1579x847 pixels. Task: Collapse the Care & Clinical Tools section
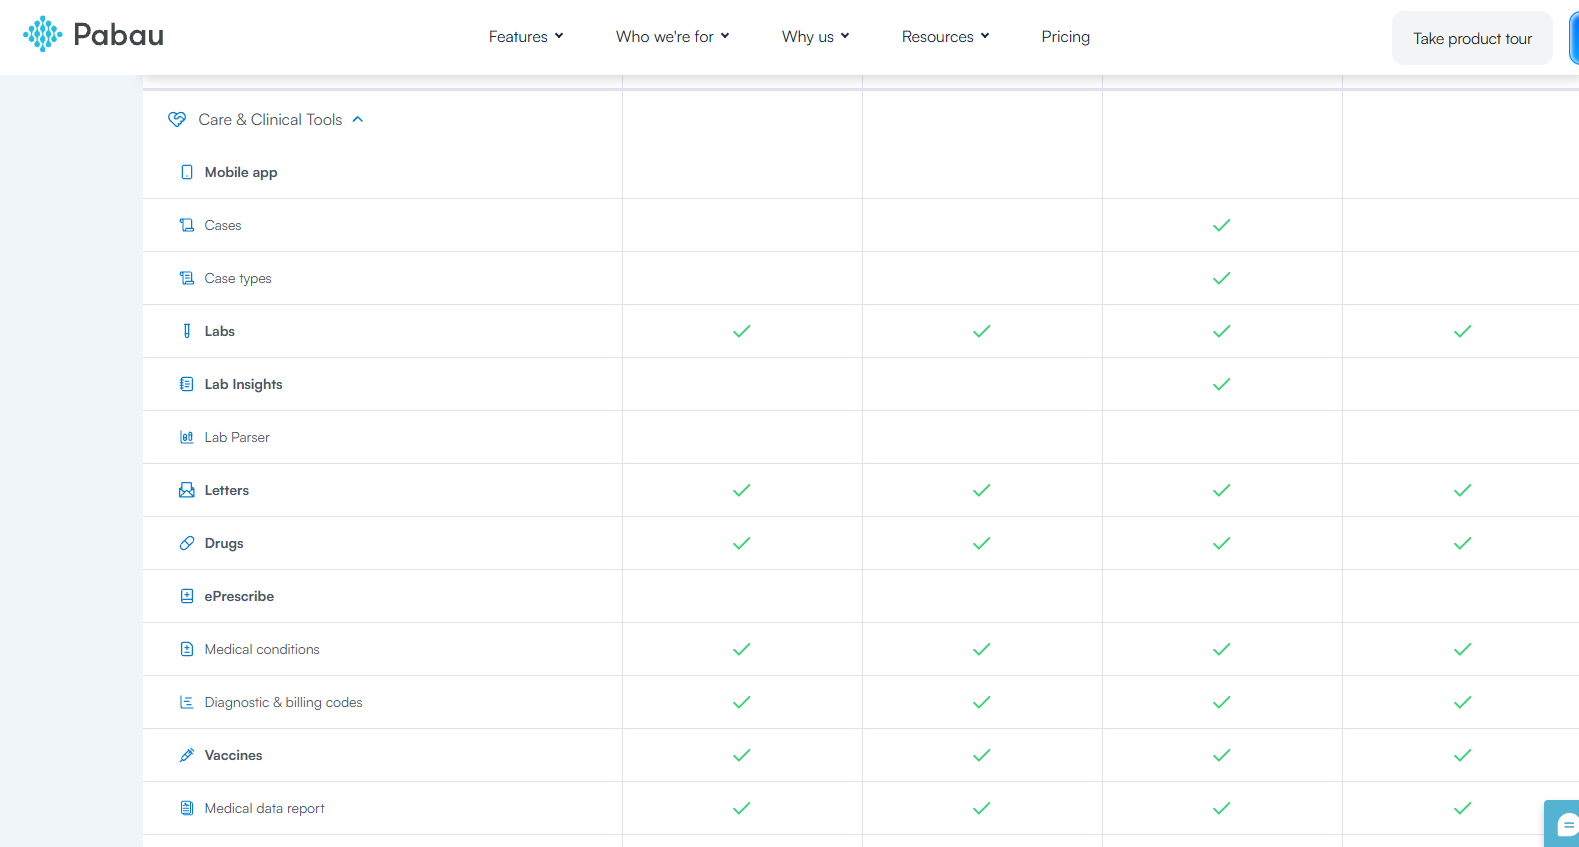[x=358, y=119]
